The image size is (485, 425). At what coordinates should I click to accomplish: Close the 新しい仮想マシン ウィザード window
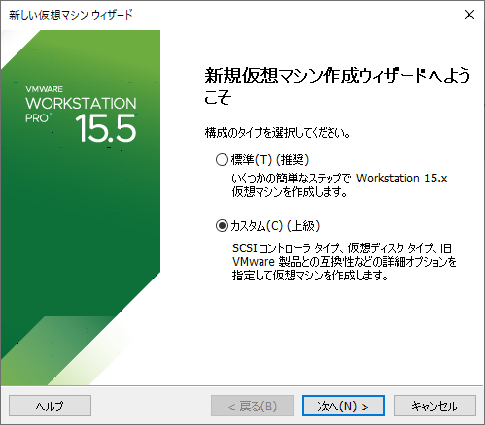tap(469, 15)
